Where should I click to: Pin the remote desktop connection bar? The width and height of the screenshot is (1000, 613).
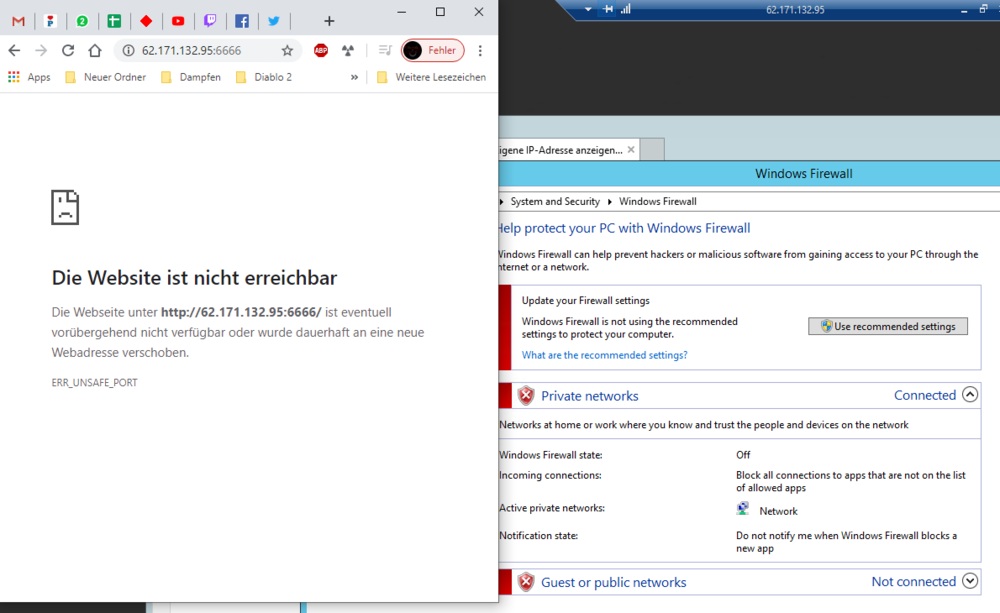[607, 9]
